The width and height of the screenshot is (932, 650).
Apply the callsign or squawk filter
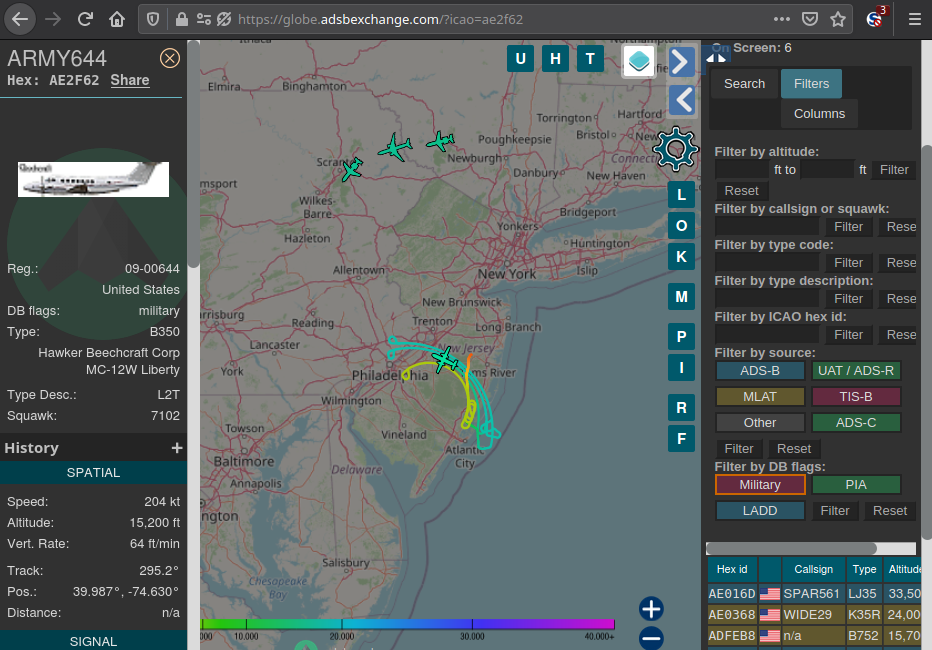coord(848,227)
